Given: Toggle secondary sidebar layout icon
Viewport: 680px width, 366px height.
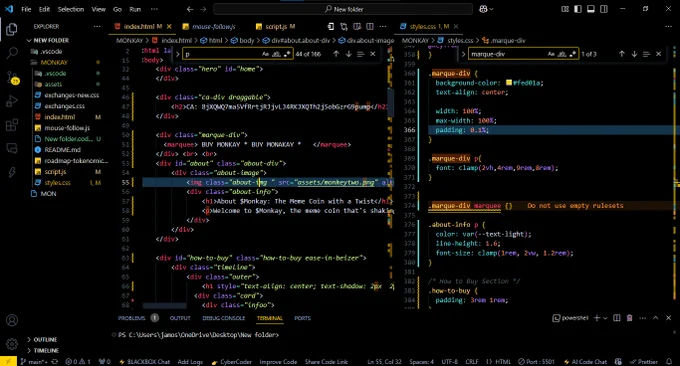Looking at the screenshot, I should [604, 9].
